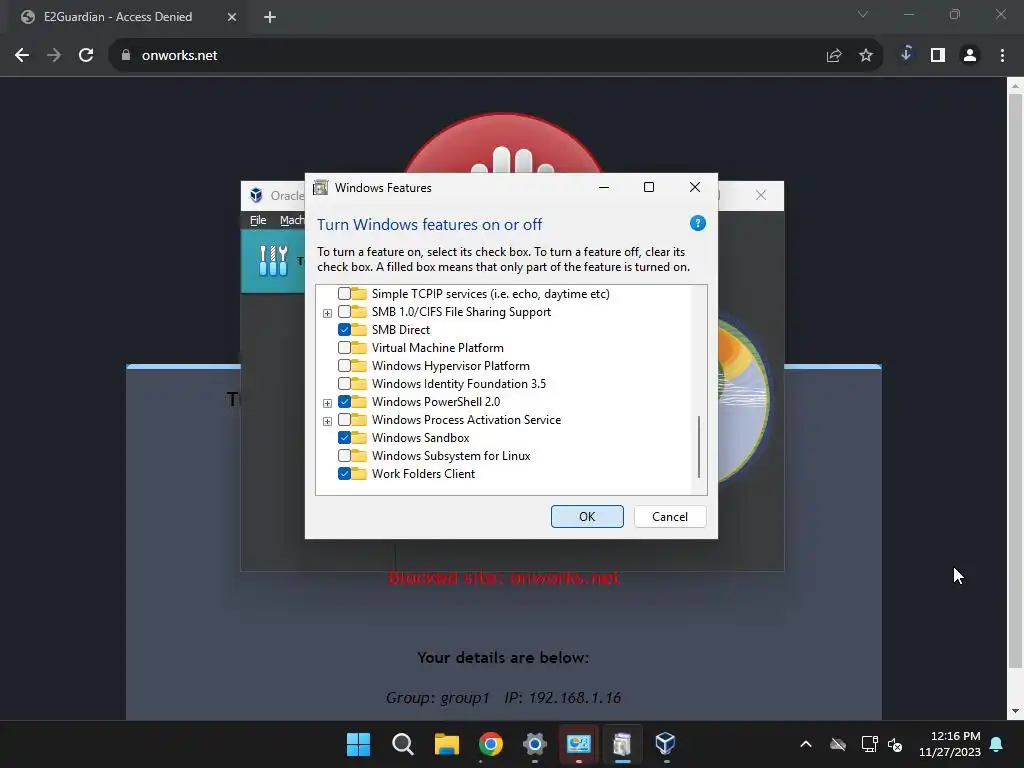Open VirtualBox Machine menu
Image resolution: width=1024 pixels, height=768 pixels.
(291, 220)
